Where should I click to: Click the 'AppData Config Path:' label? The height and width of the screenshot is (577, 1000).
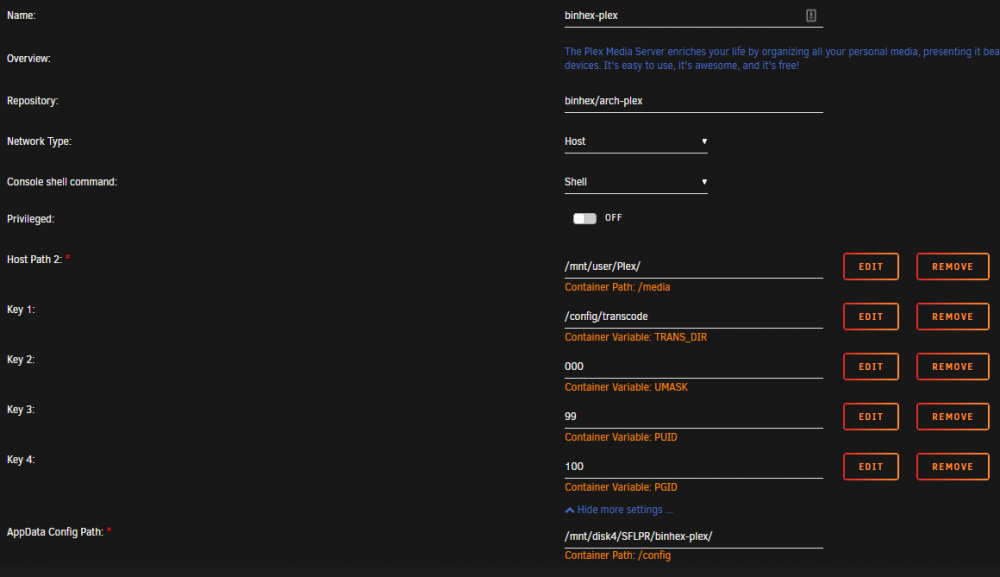coord(55,532)
